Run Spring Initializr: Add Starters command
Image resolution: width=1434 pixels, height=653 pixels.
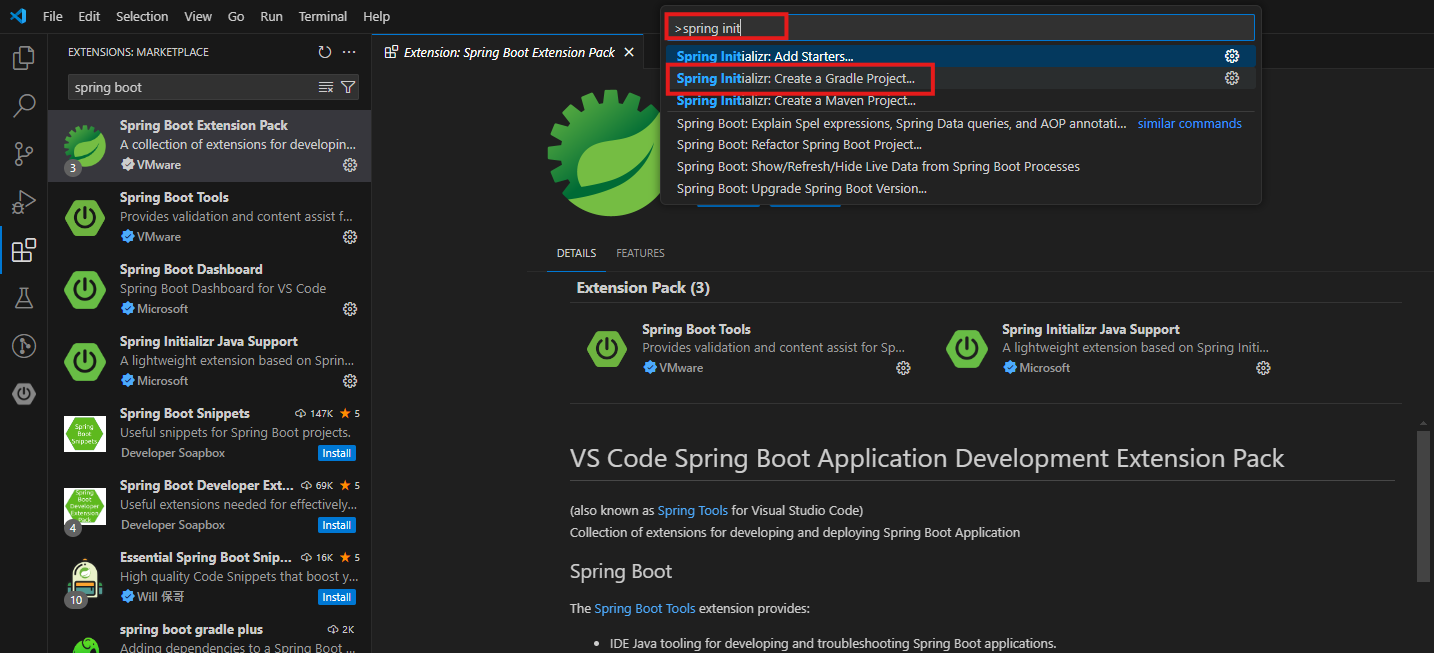(x=961, y=56)
